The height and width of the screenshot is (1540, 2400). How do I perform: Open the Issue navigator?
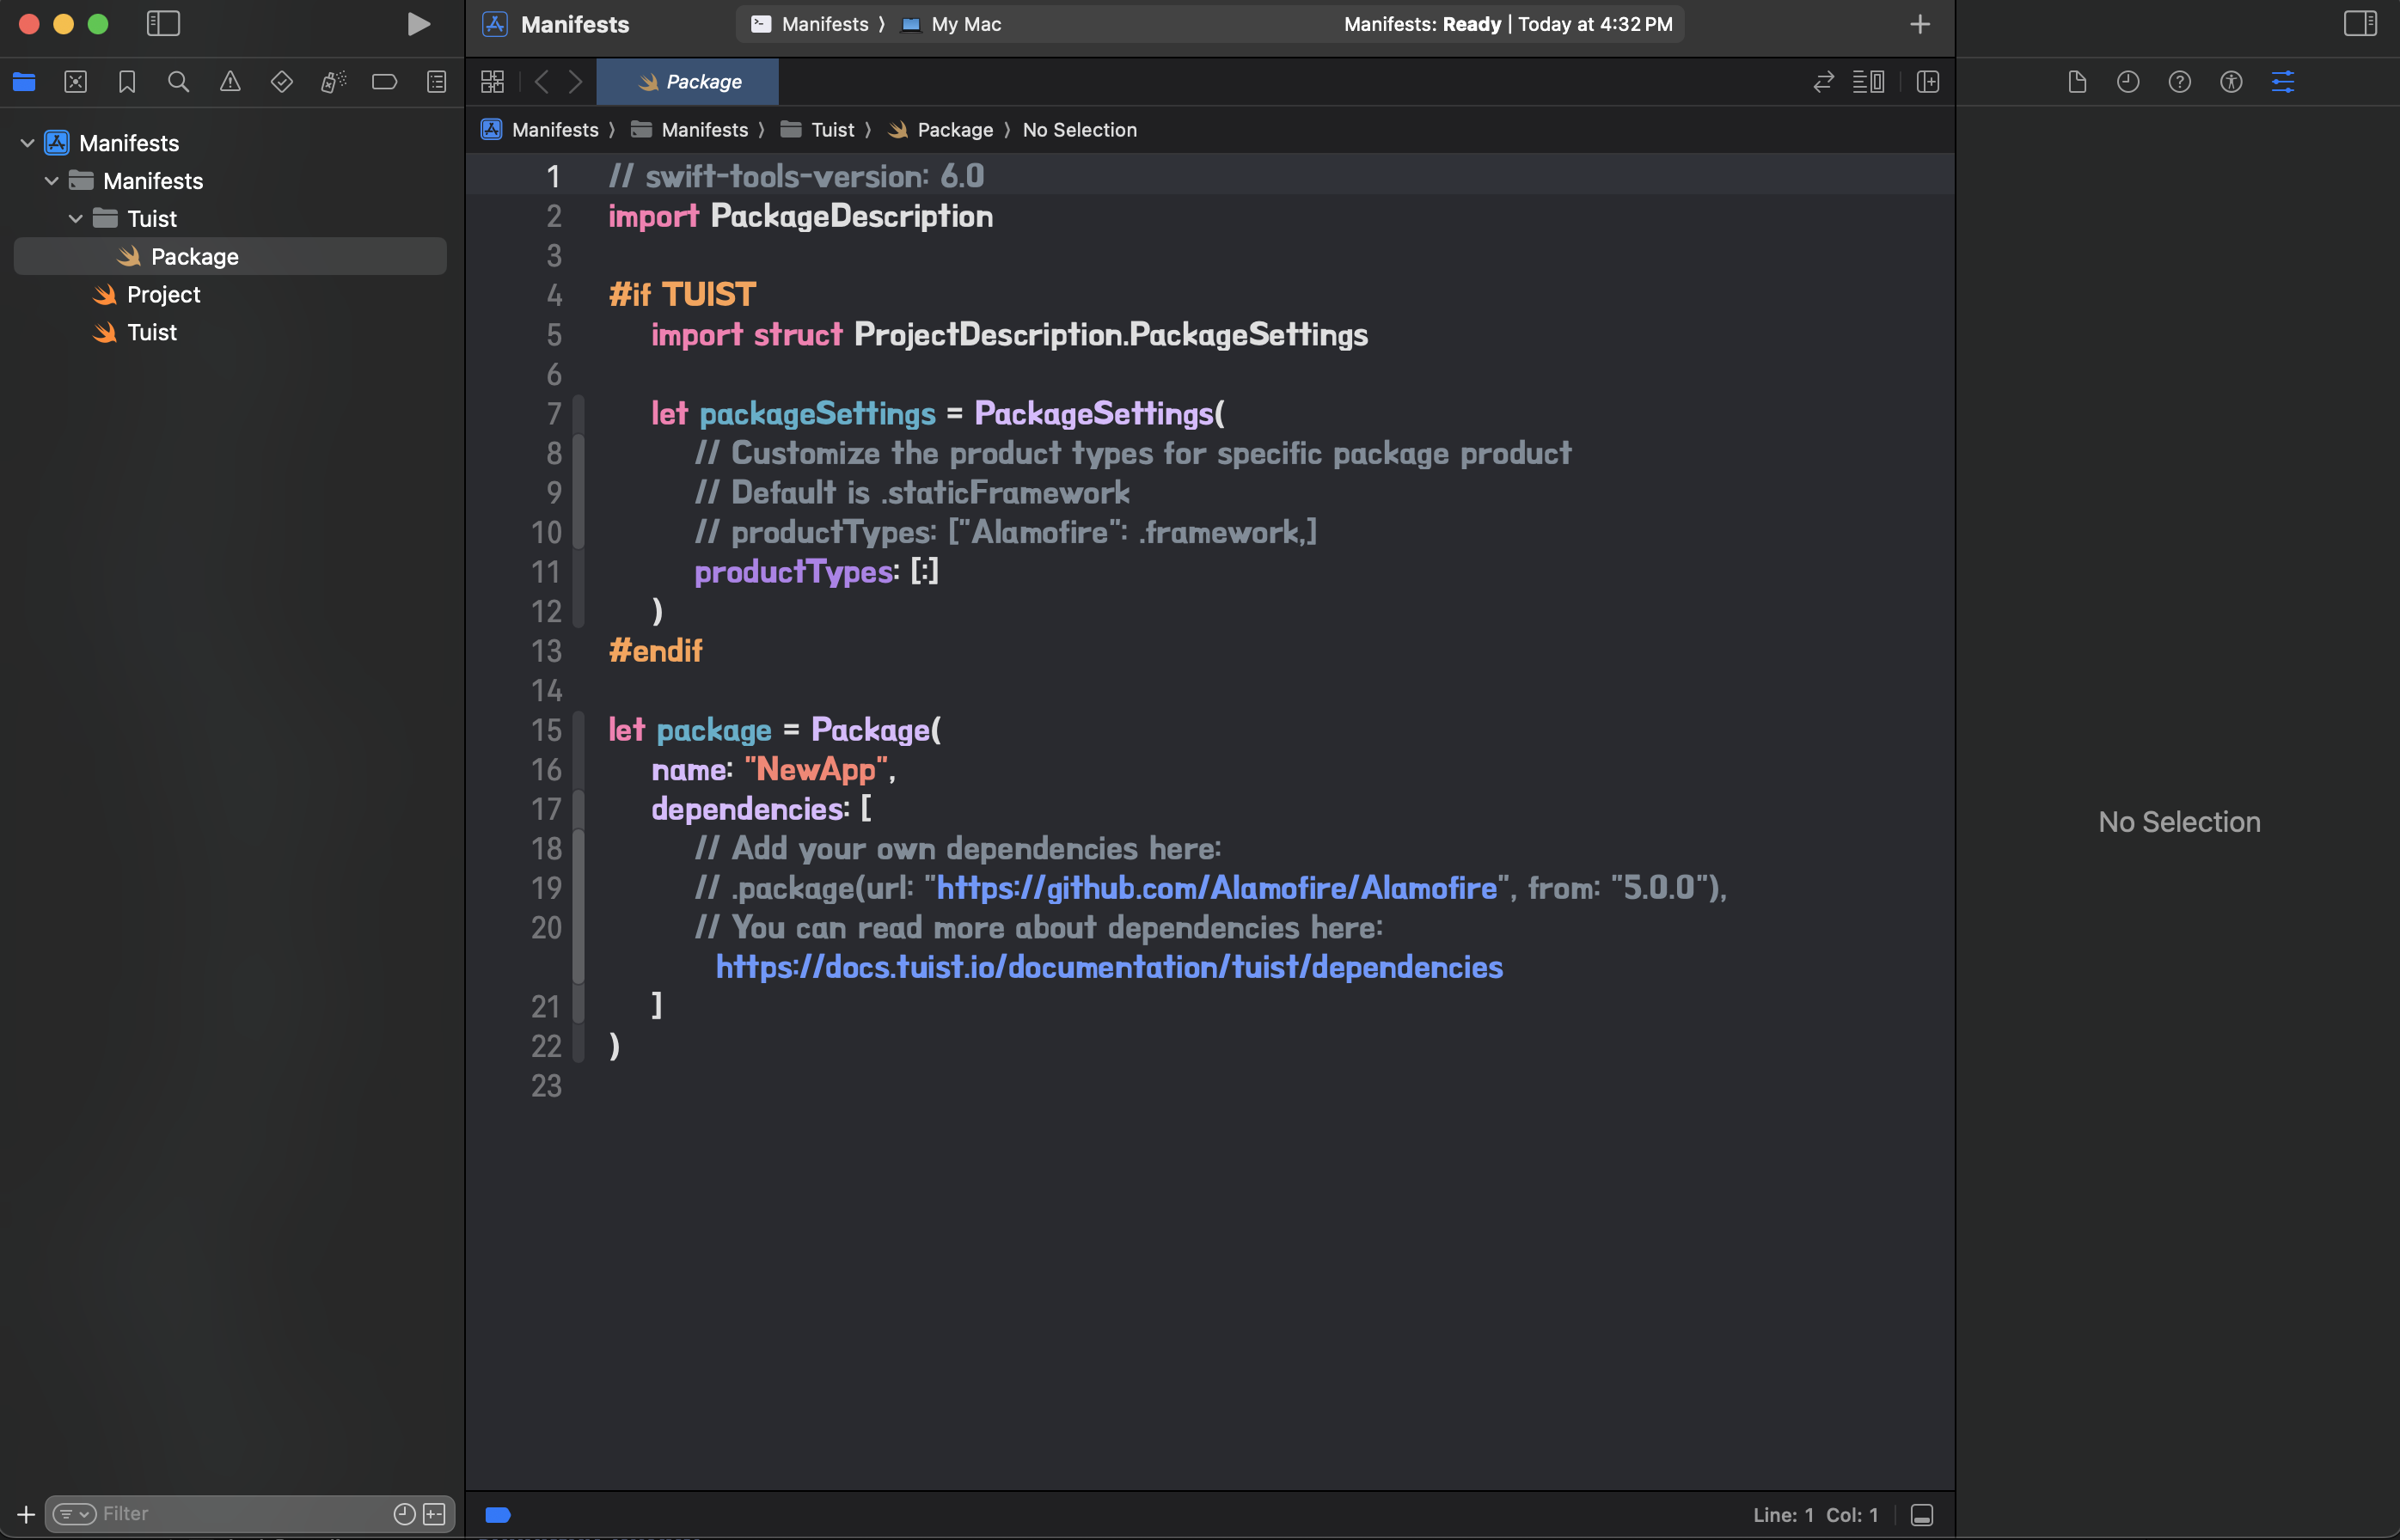(230, 82)
